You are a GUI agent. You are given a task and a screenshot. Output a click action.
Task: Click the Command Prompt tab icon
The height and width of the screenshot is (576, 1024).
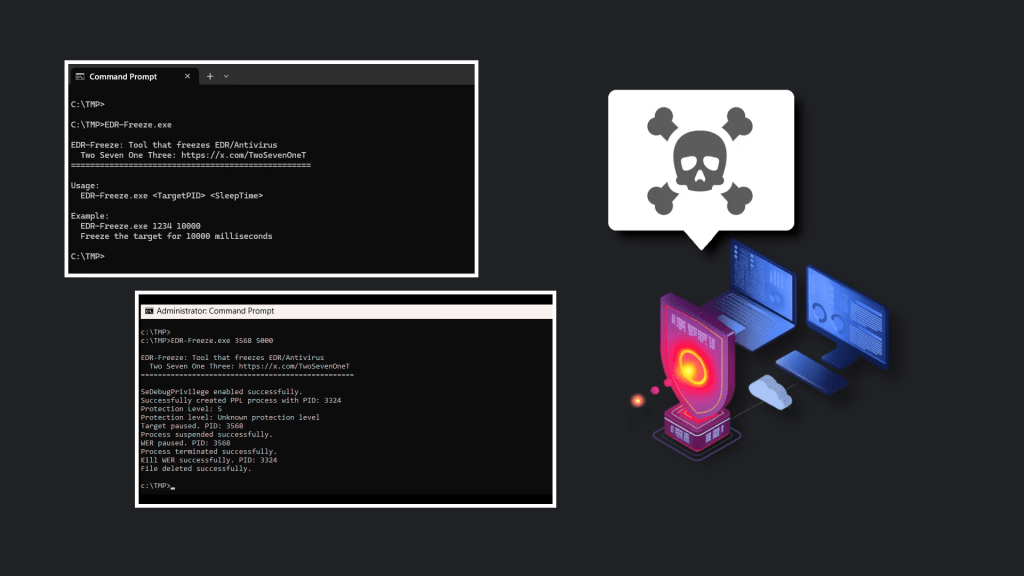79,77
